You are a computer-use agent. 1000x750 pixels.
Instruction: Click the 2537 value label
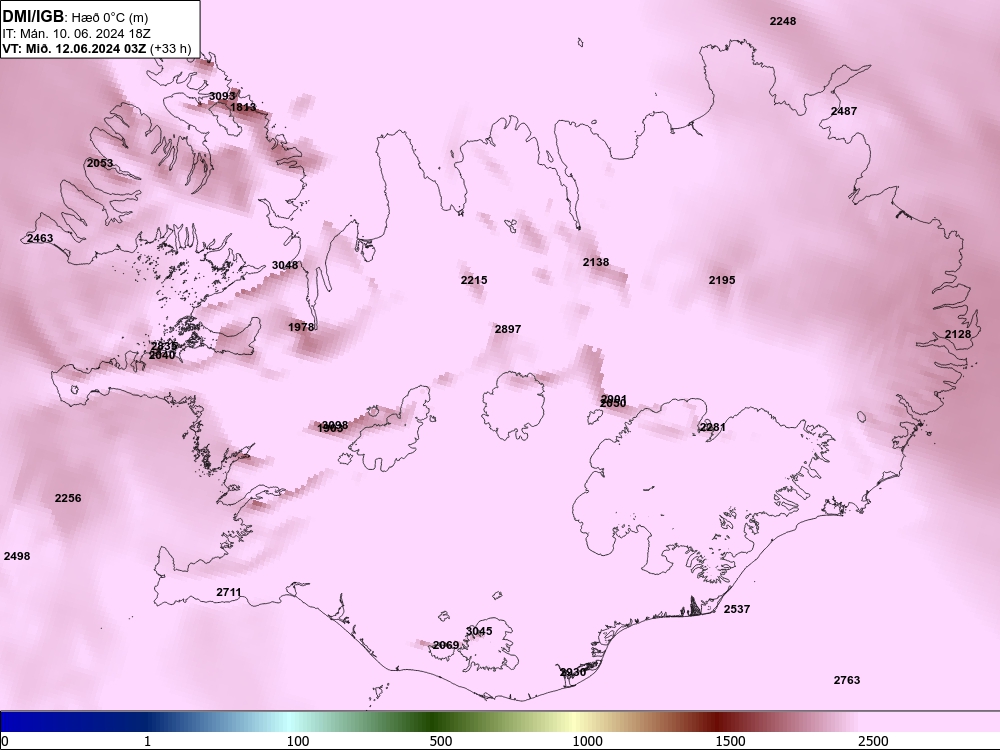[x=737, y=609]
